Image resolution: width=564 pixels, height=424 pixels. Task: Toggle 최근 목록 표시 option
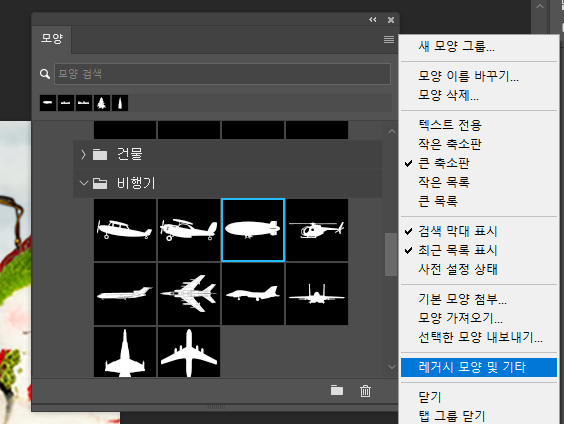coord(479,250)
